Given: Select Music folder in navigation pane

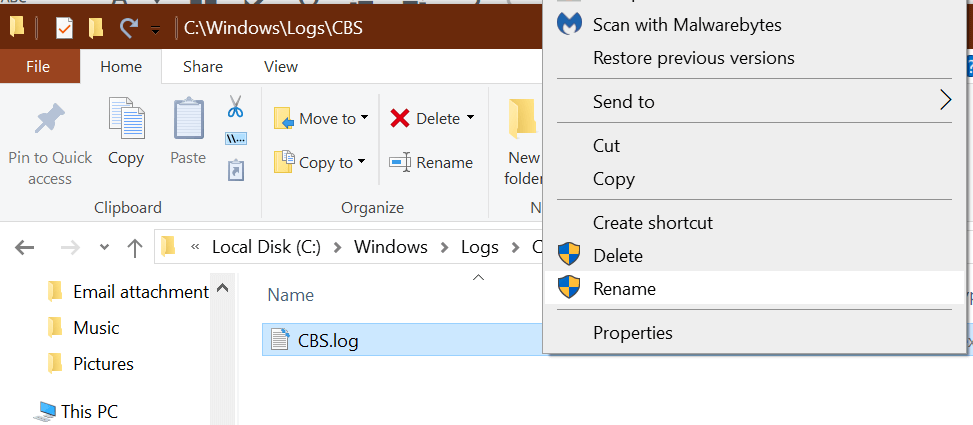Looking at the screenshot, I should click(x=83, y=327).
